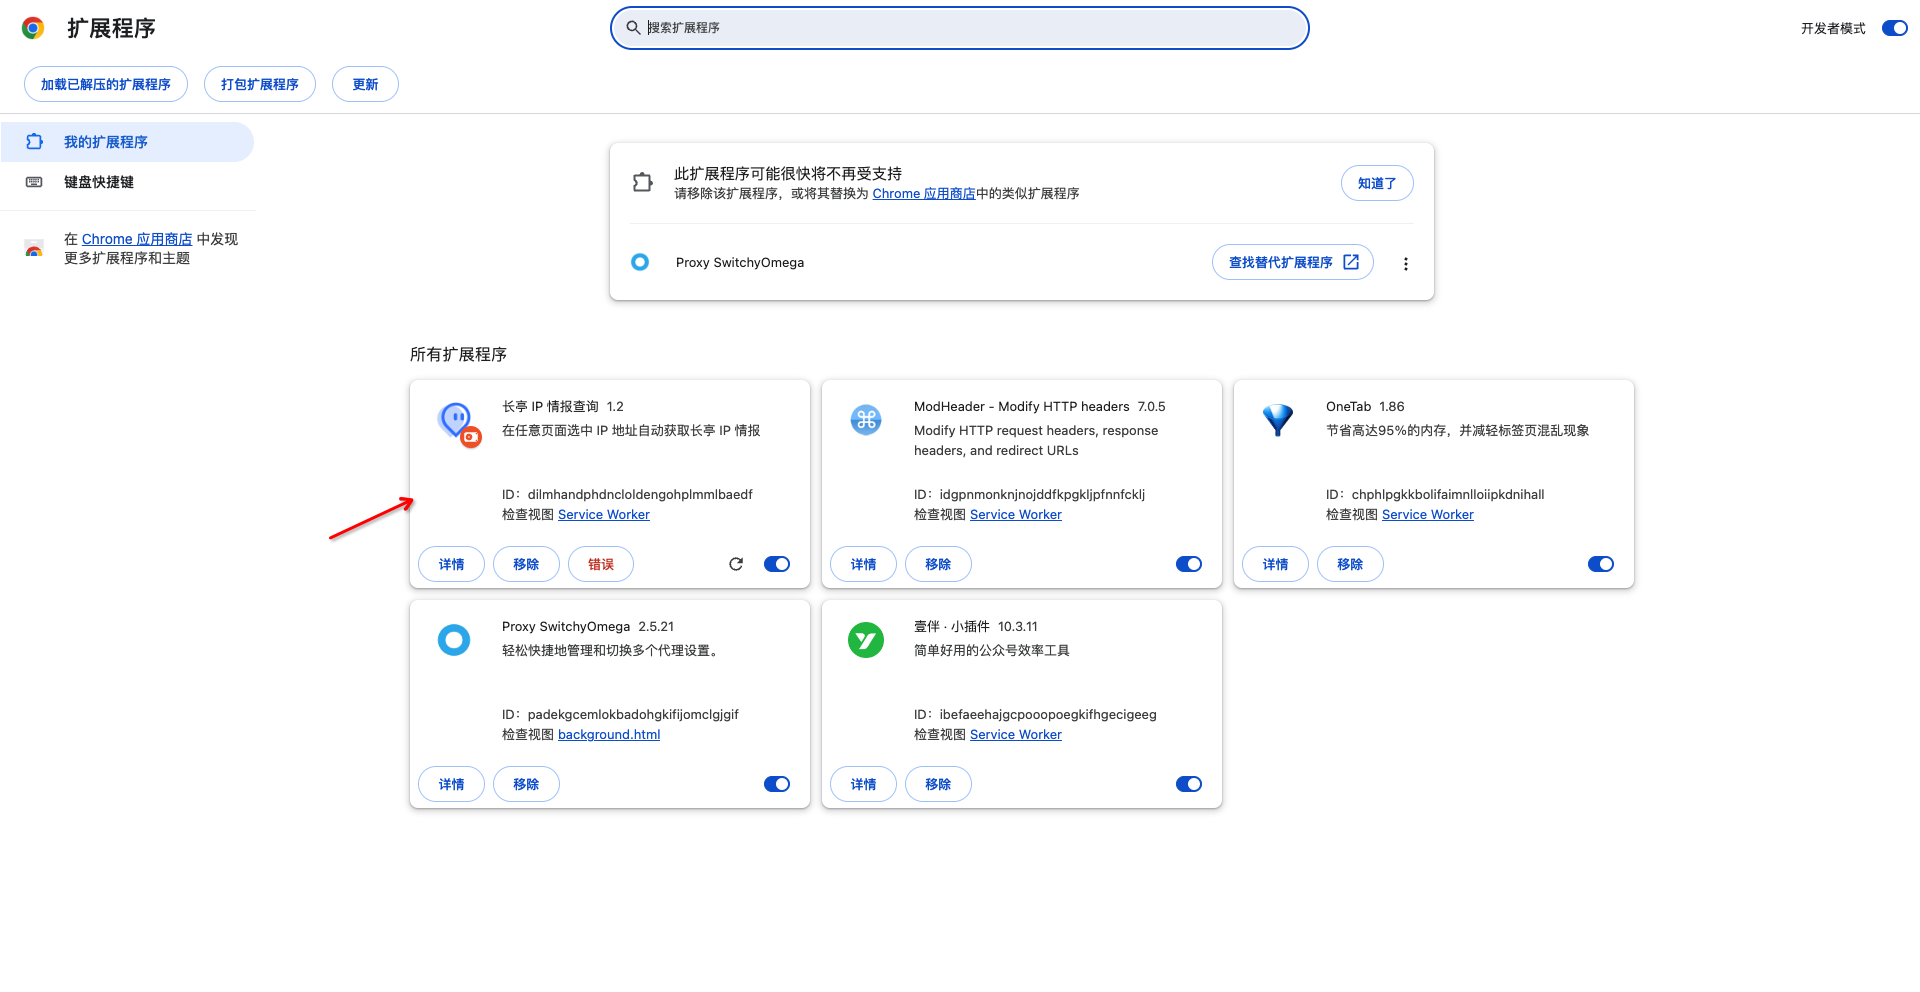Click the Proxy SwitchyOmega card ring icon
Screen dimensions: 1920x992
(454, 640)
